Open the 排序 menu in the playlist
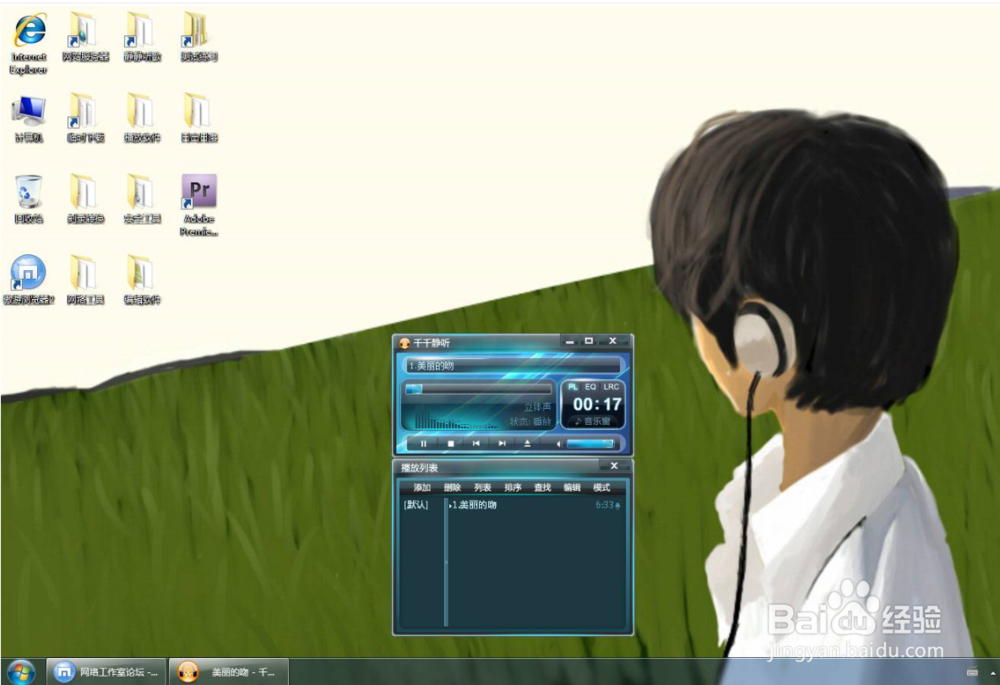This screenshot has width=1000, height=685. (513, 487)
